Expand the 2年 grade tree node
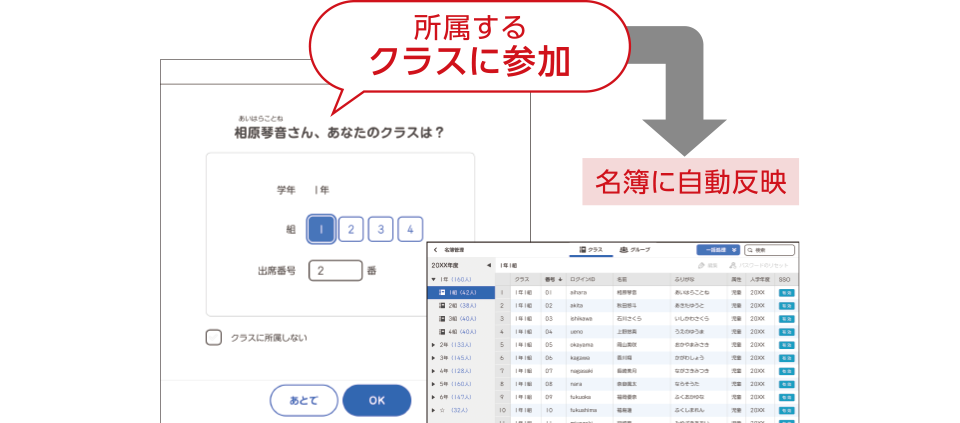 [432, 344]
